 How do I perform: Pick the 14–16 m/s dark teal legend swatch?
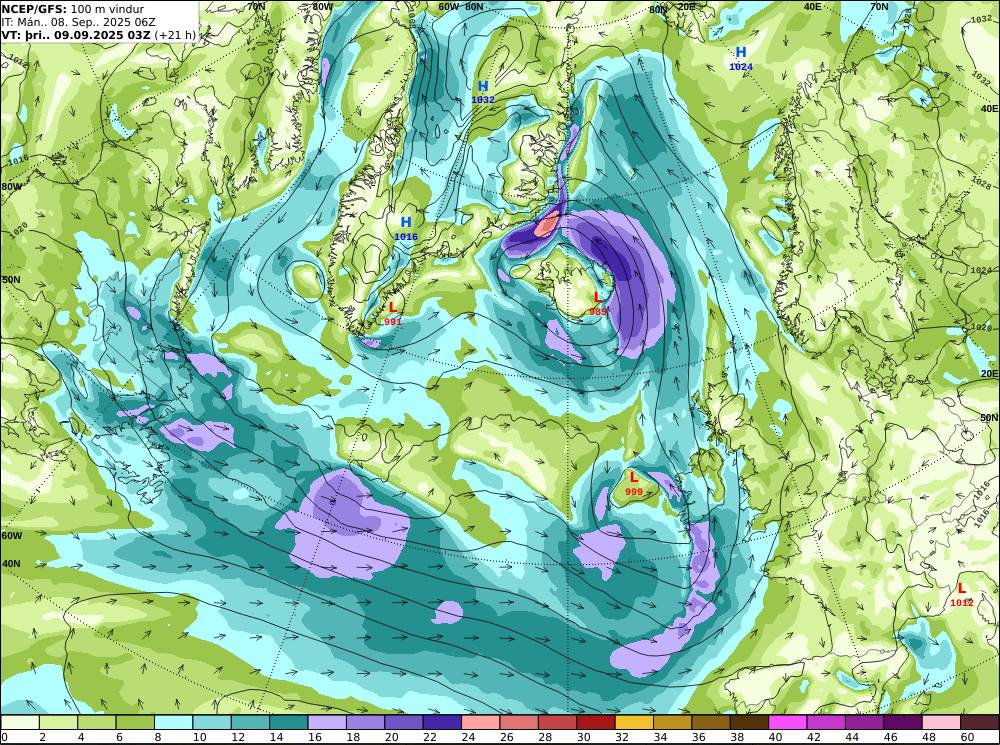coord(289,722)
